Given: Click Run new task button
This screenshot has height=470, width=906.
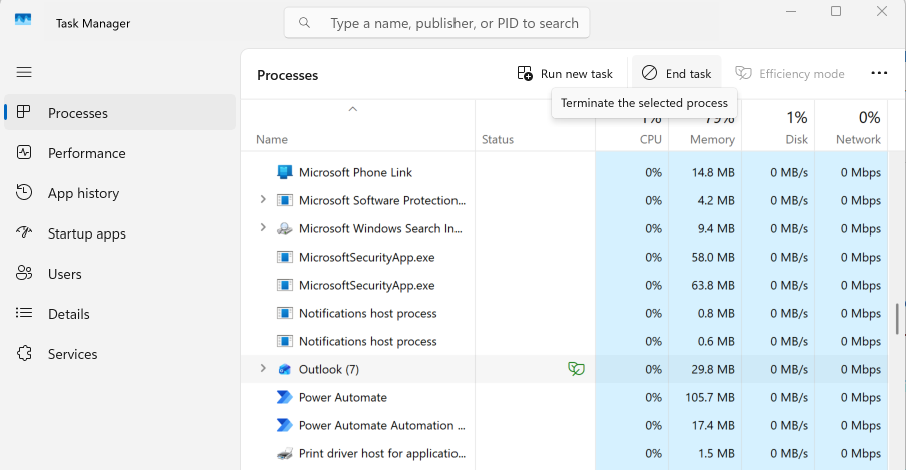Looking at the screenshot, I should tap(565, 73).
